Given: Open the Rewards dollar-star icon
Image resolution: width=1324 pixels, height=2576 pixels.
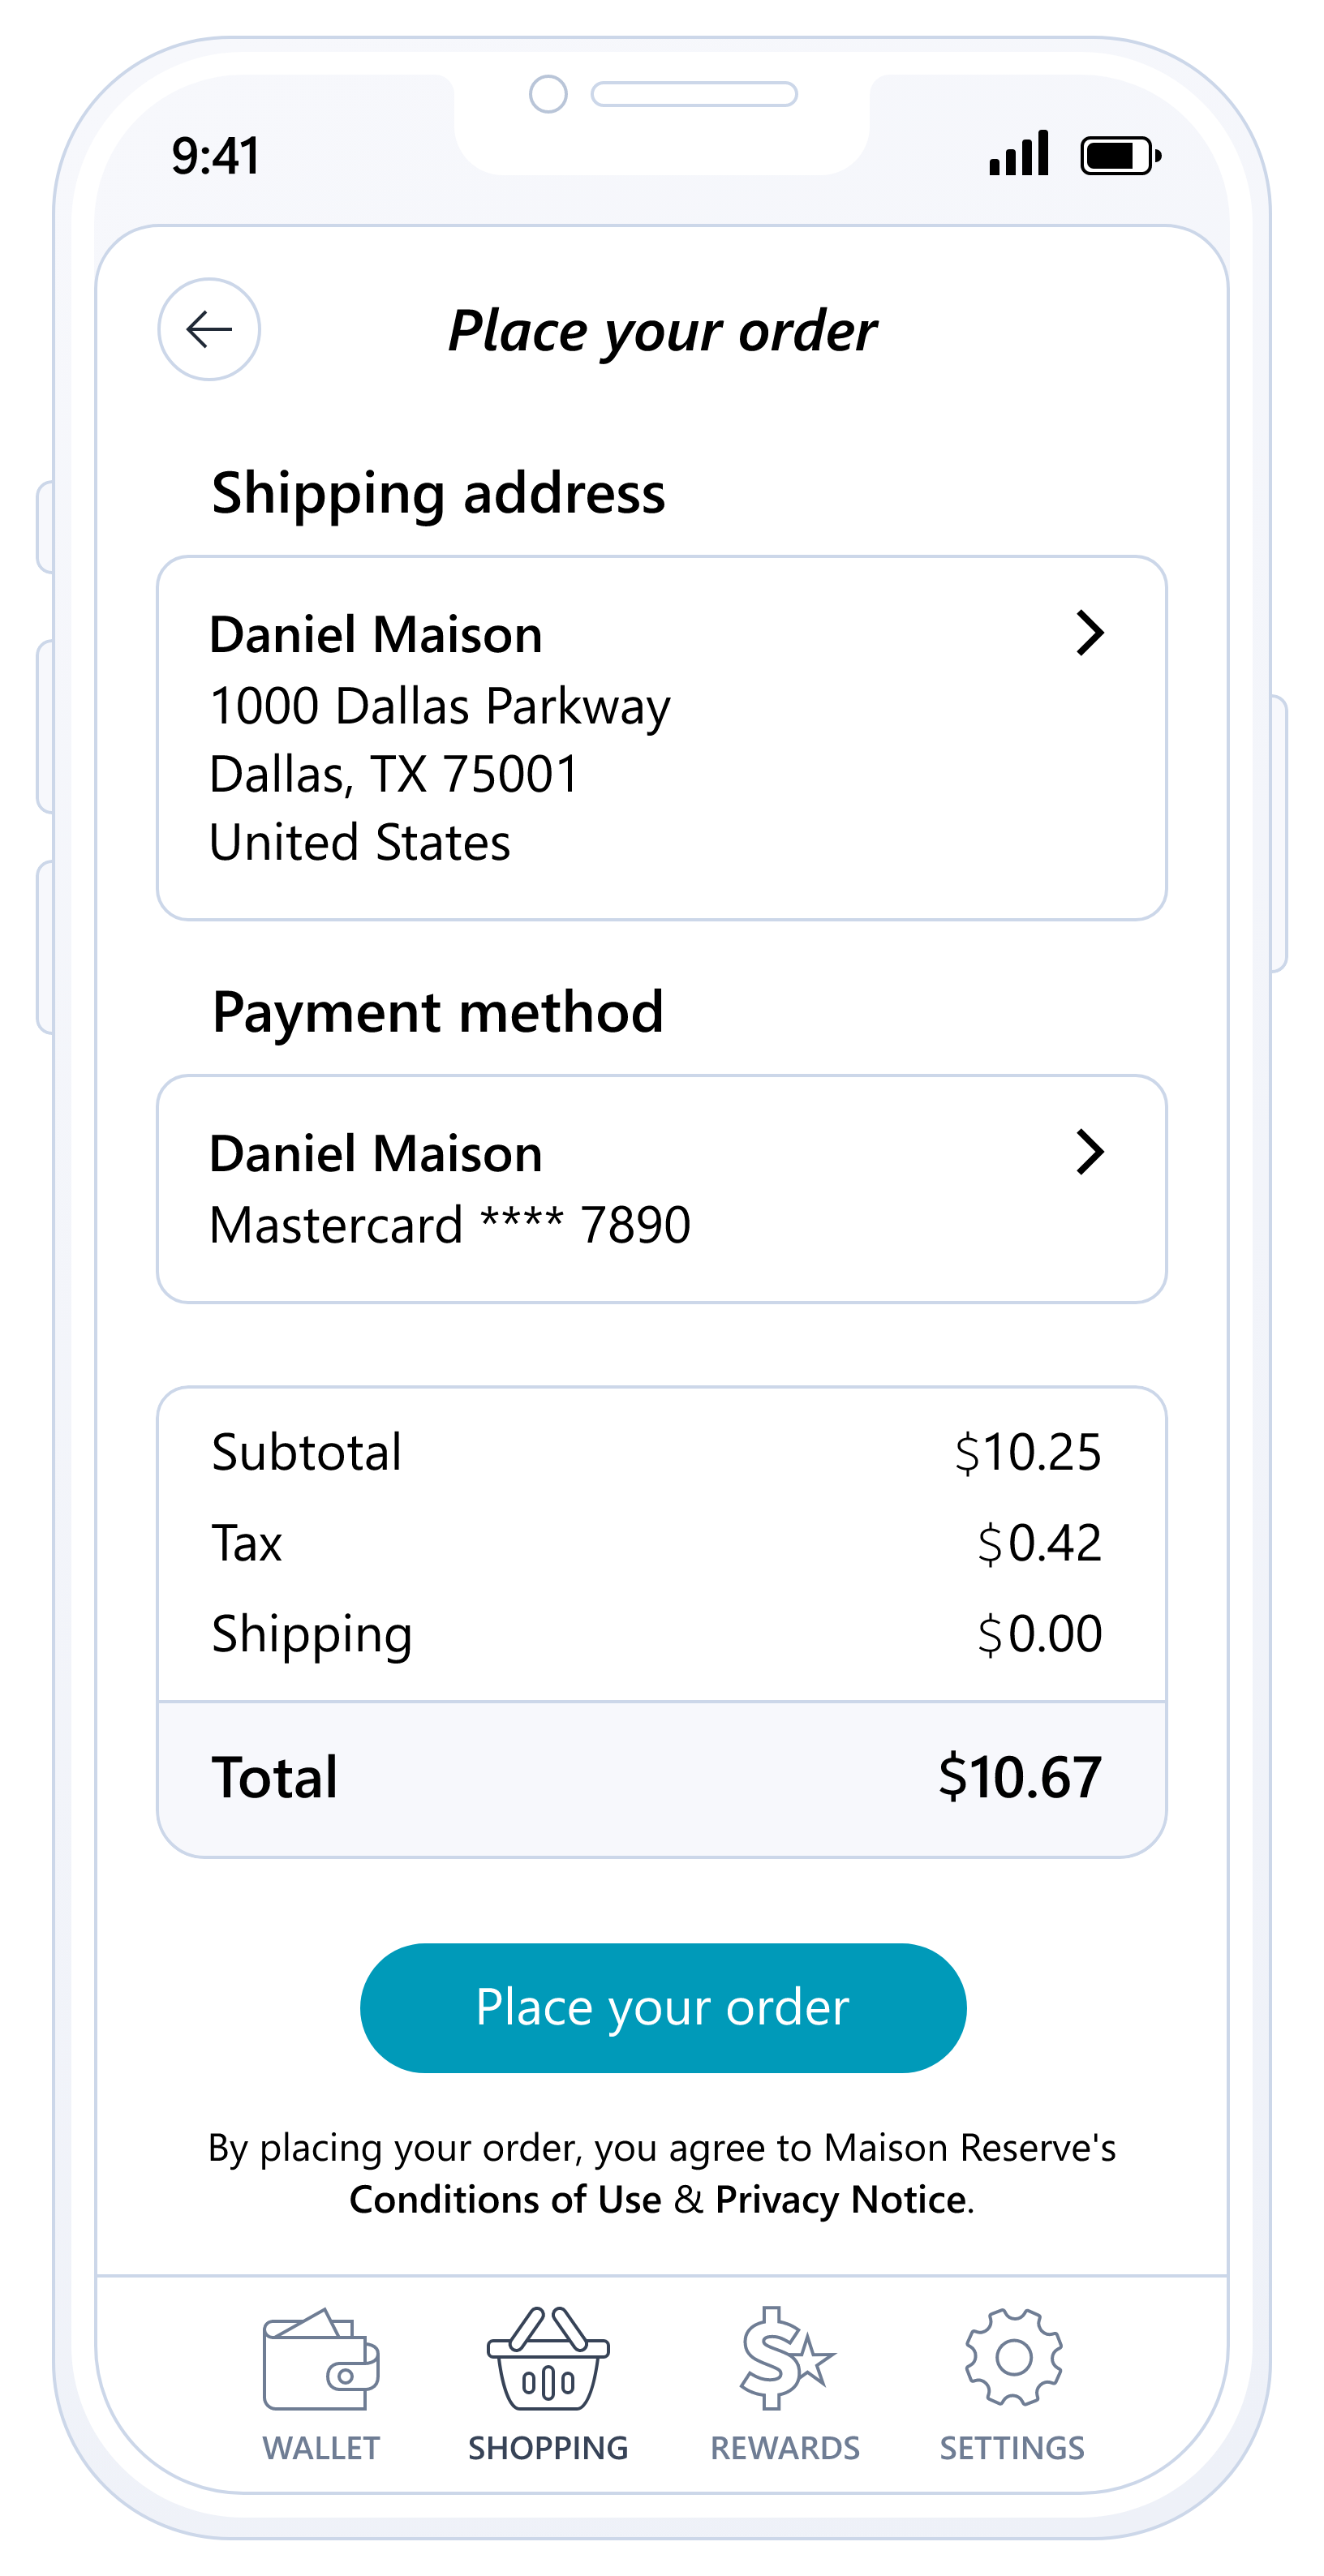Looking at the screenshot, I should (x=786, y=2359).
